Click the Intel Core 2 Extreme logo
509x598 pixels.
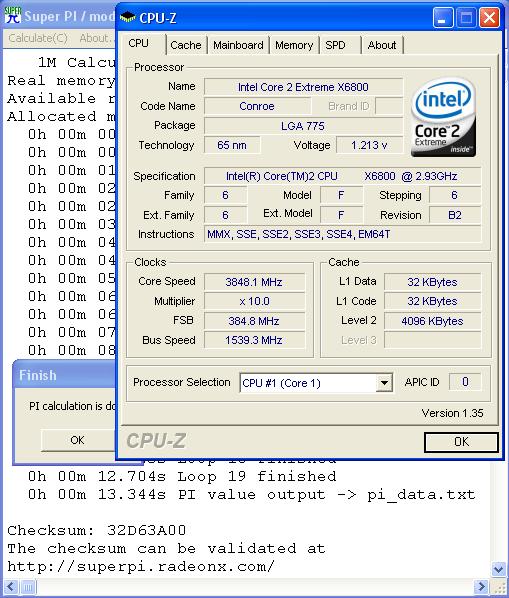point(443,117)
